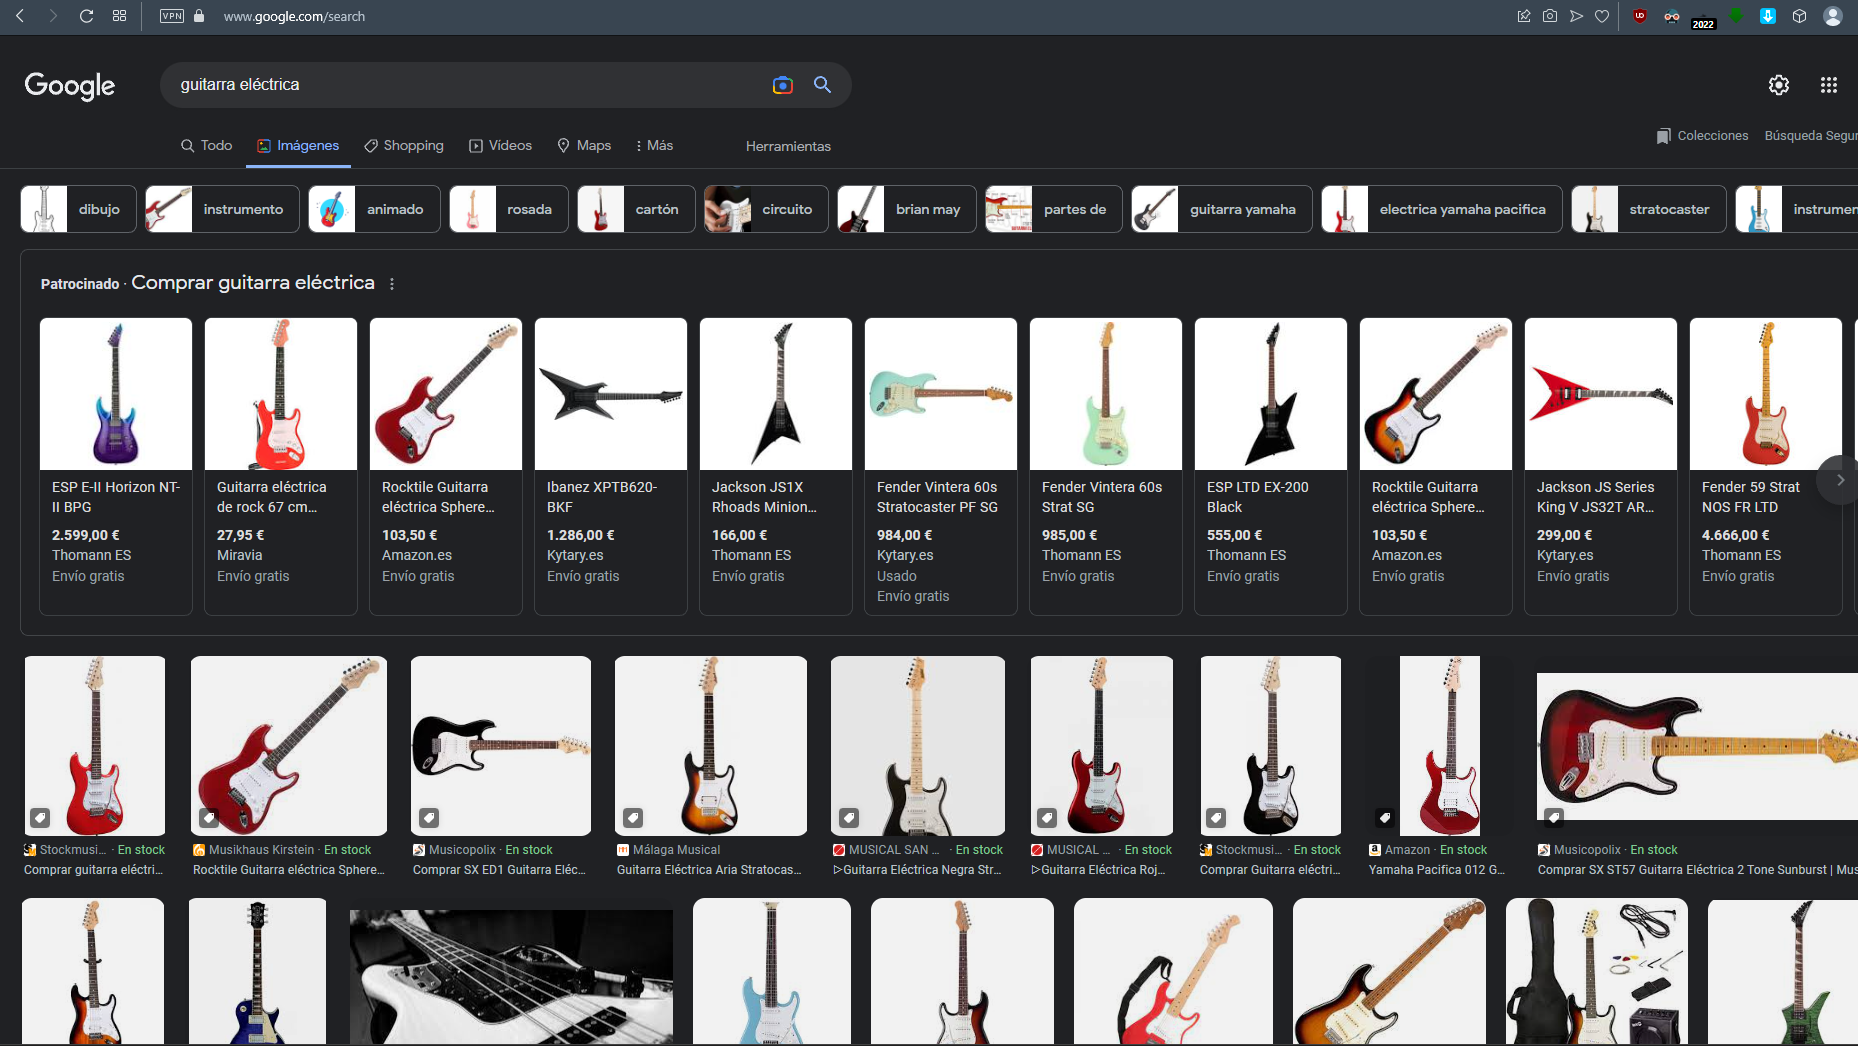Viewport: 1858px width, 1046px height.
Task: Filter images by 'dibujo' chip
Action: [78, 209]
